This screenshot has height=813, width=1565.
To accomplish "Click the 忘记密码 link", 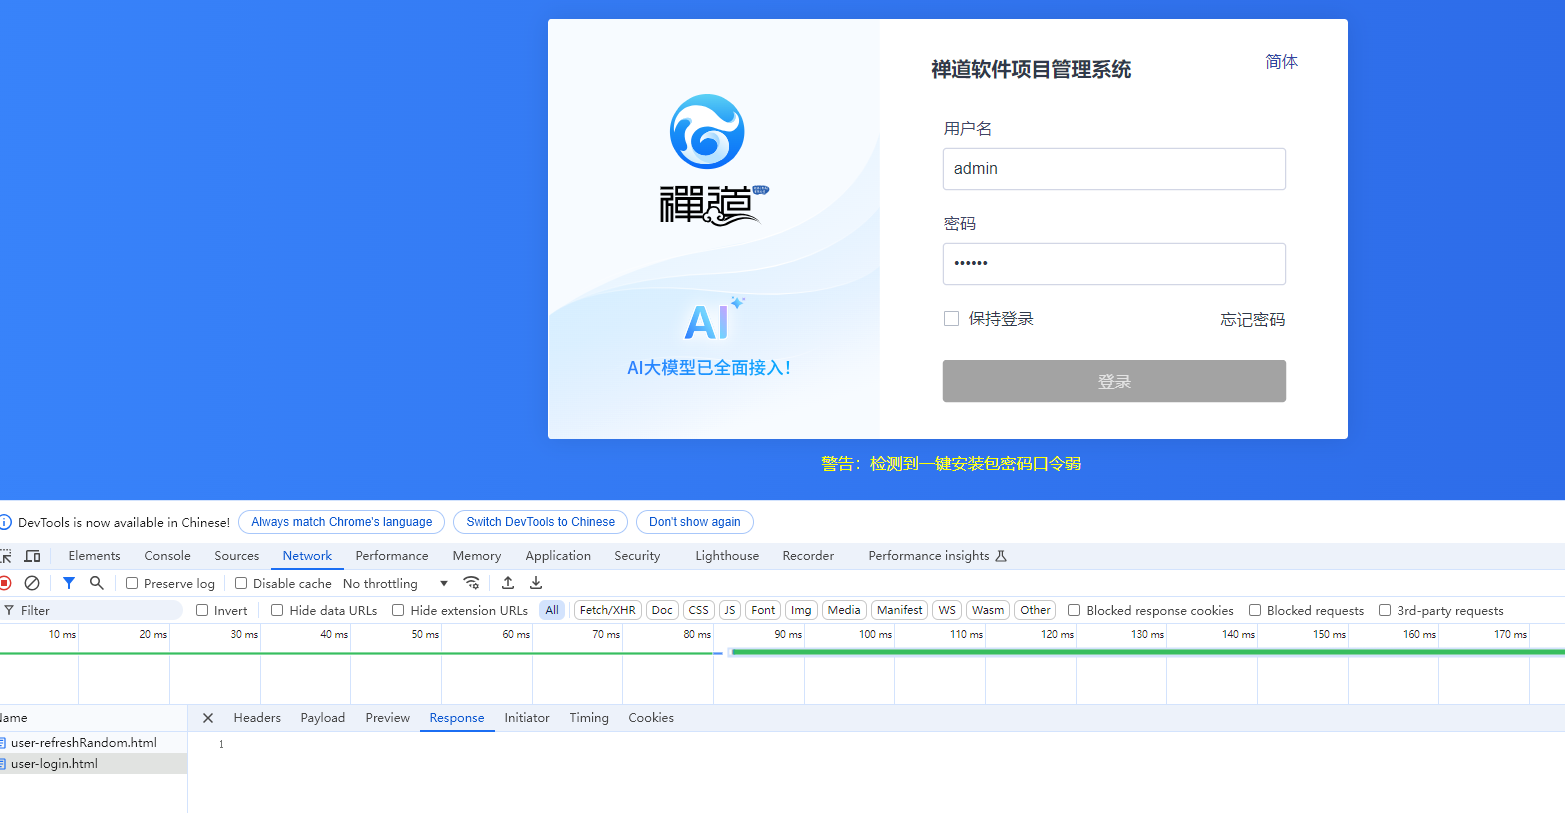I will tap(1252, 320).
